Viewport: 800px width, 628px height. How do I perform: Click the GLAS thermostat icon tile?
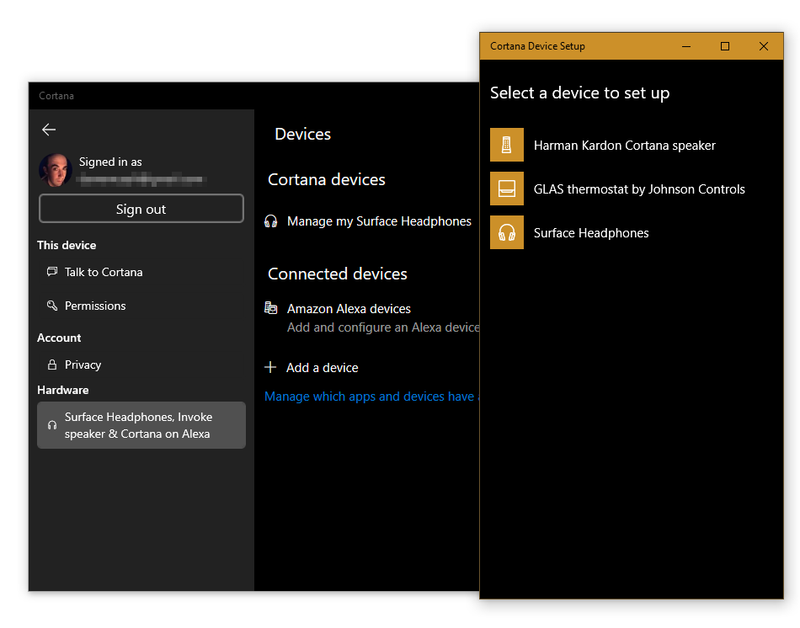507,189
